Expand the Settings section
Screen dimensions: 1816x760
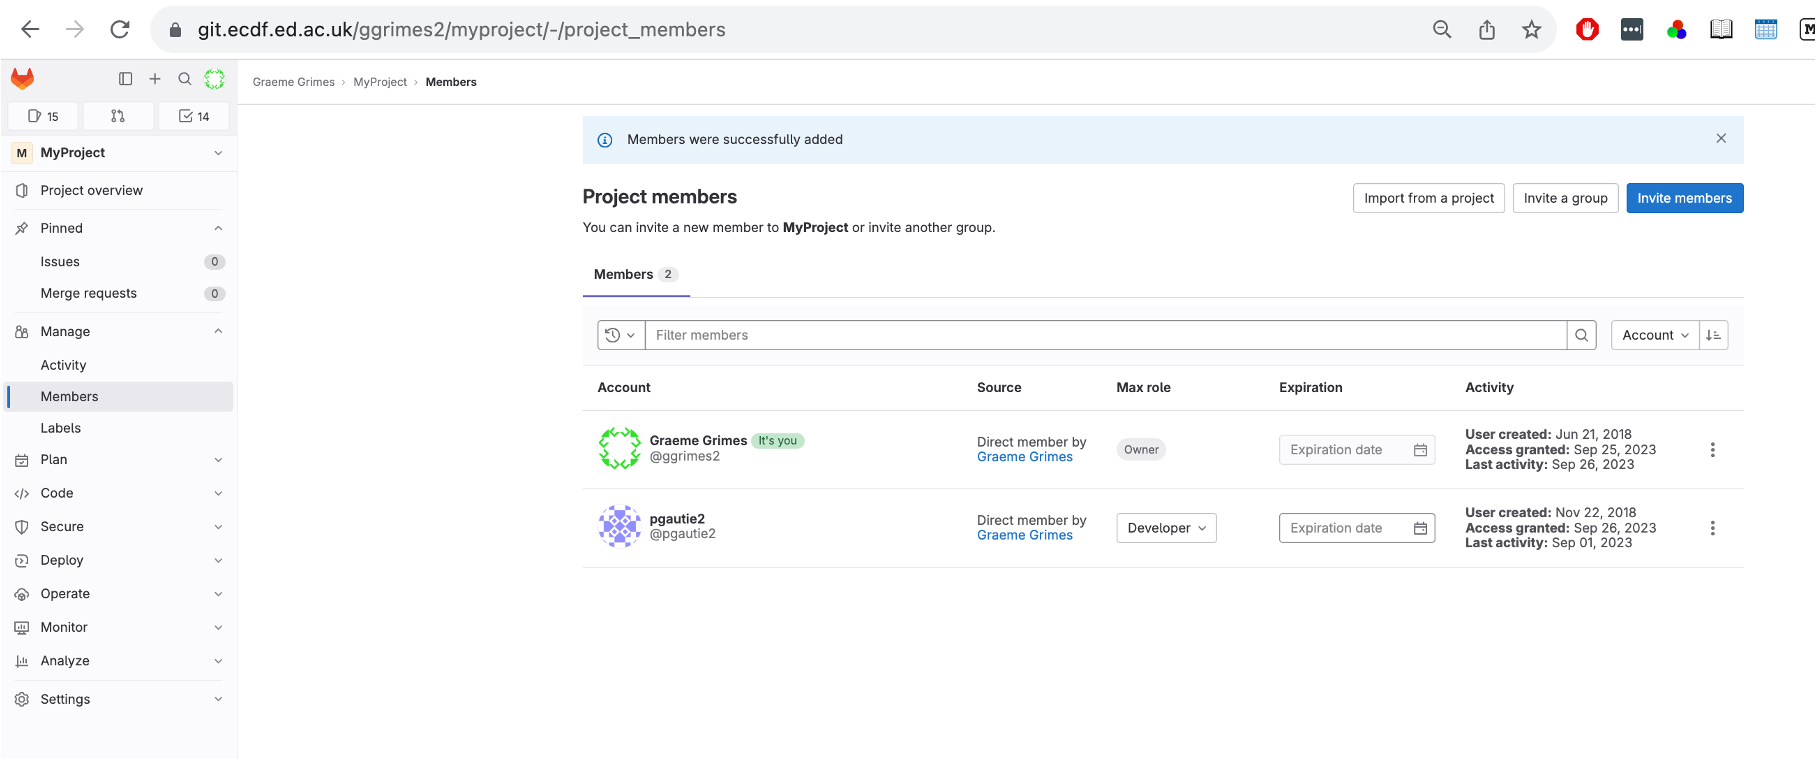pyautogui.click(x=218, y=699)
